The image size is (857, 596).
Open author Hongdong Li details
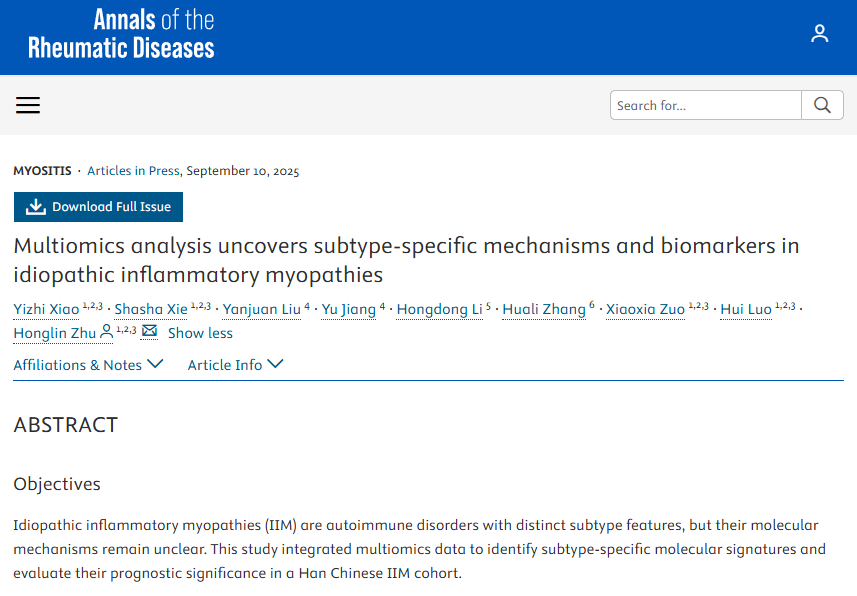click(x=439, y=309)
